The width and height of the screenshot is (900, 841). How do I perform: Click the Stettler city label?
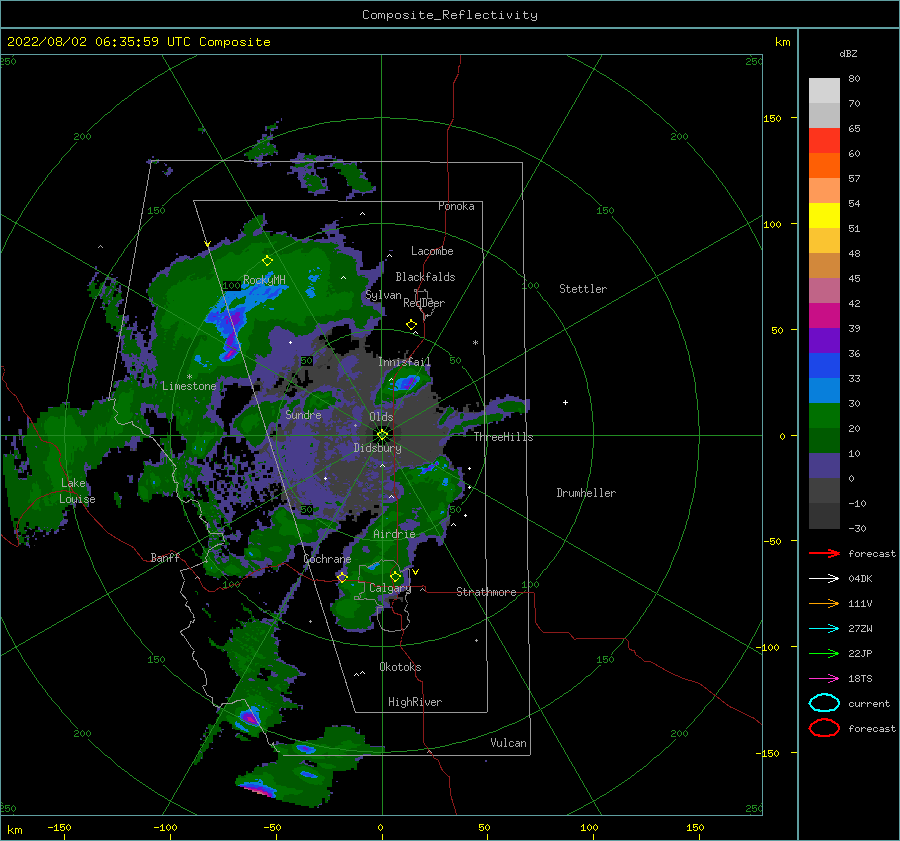pos(583,289)
